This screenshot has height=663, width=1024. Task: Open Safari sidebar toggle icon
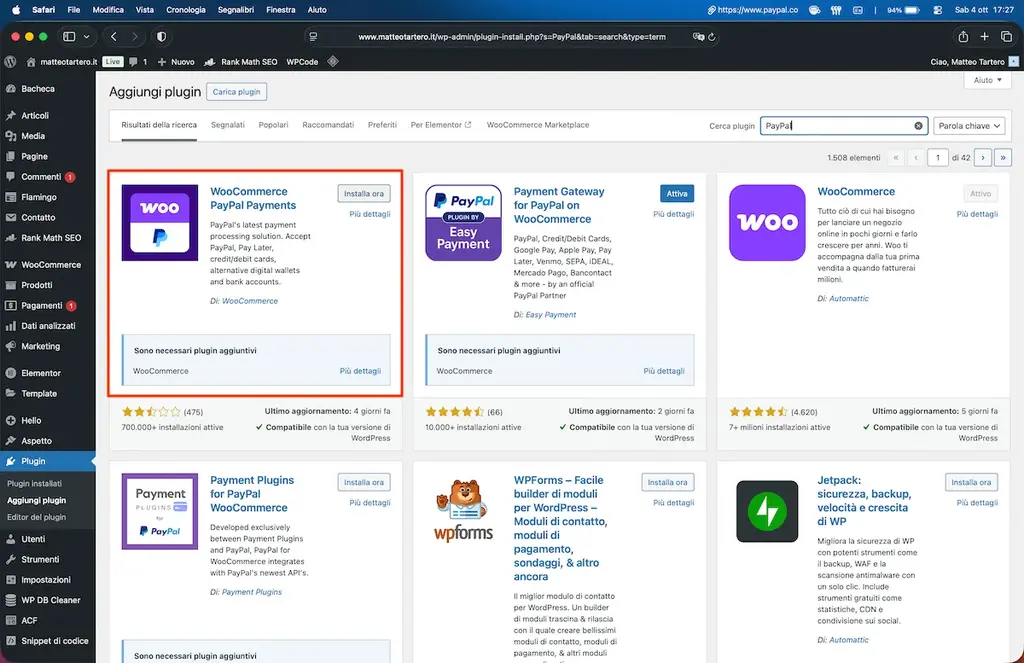[69, 37]
